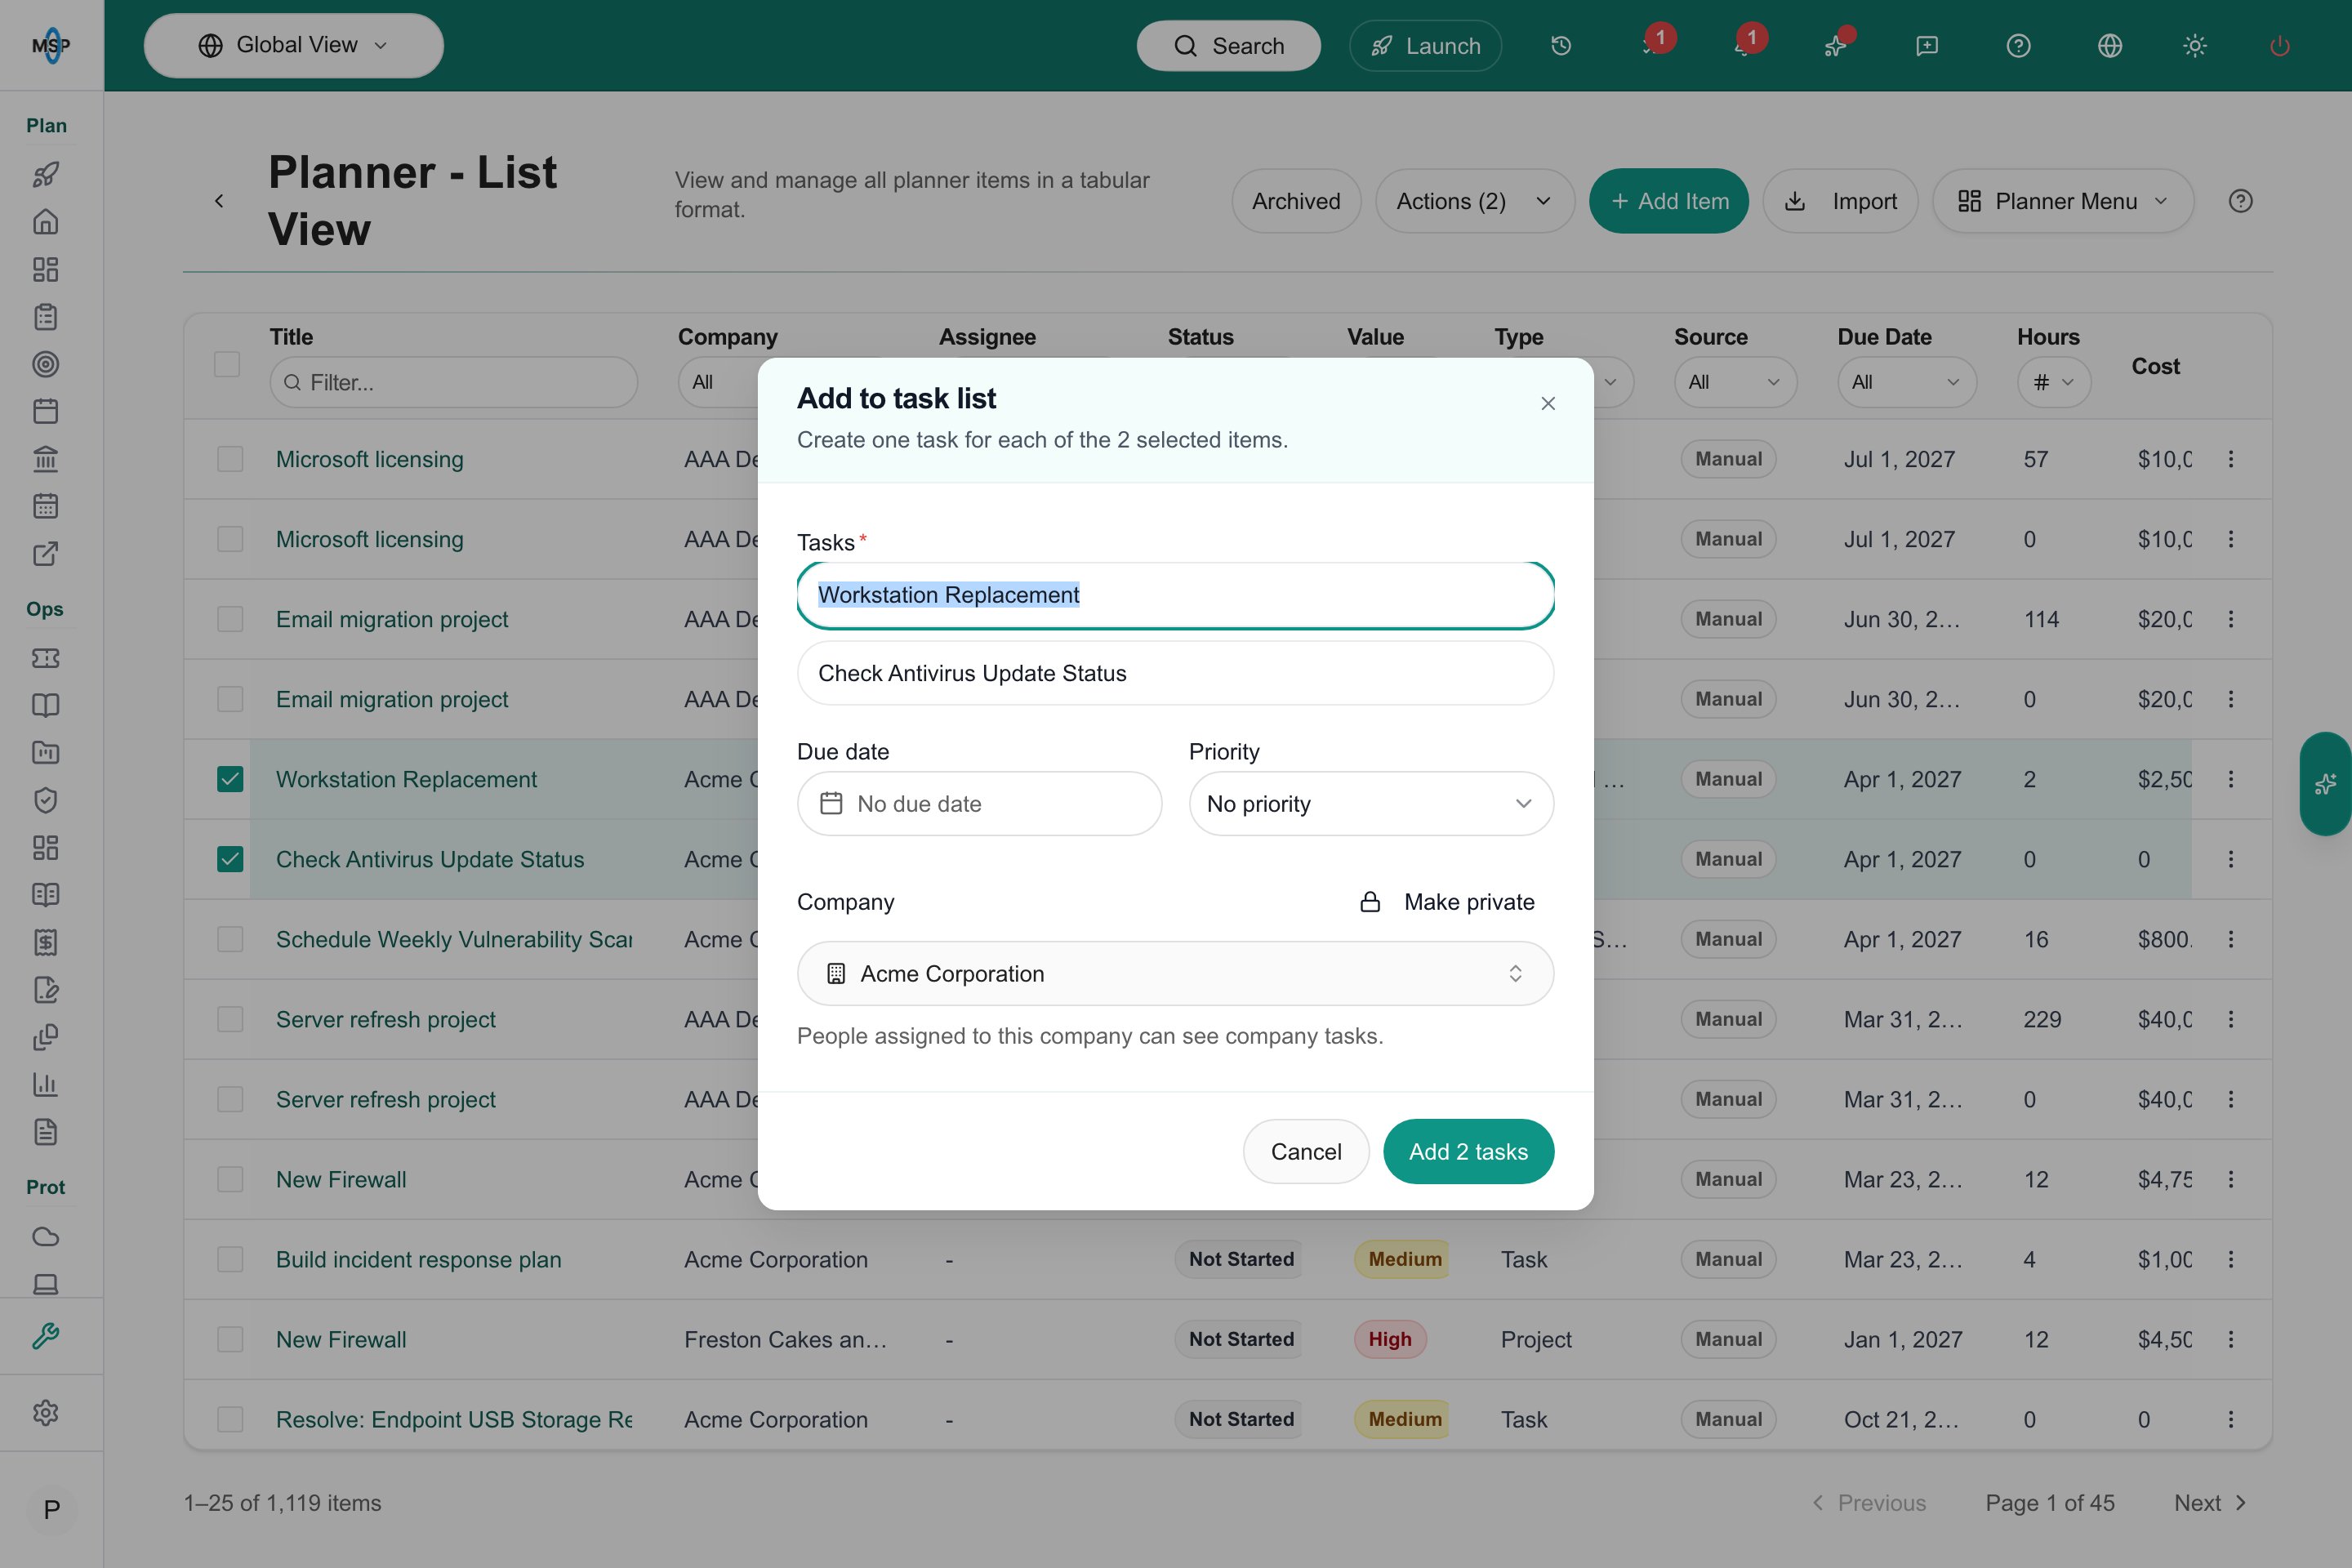The height and width of the screenshot is (1568, 2352).
Task: Click the floating AI sparkle button on right edge
Action: click(x=2326, y=784)
